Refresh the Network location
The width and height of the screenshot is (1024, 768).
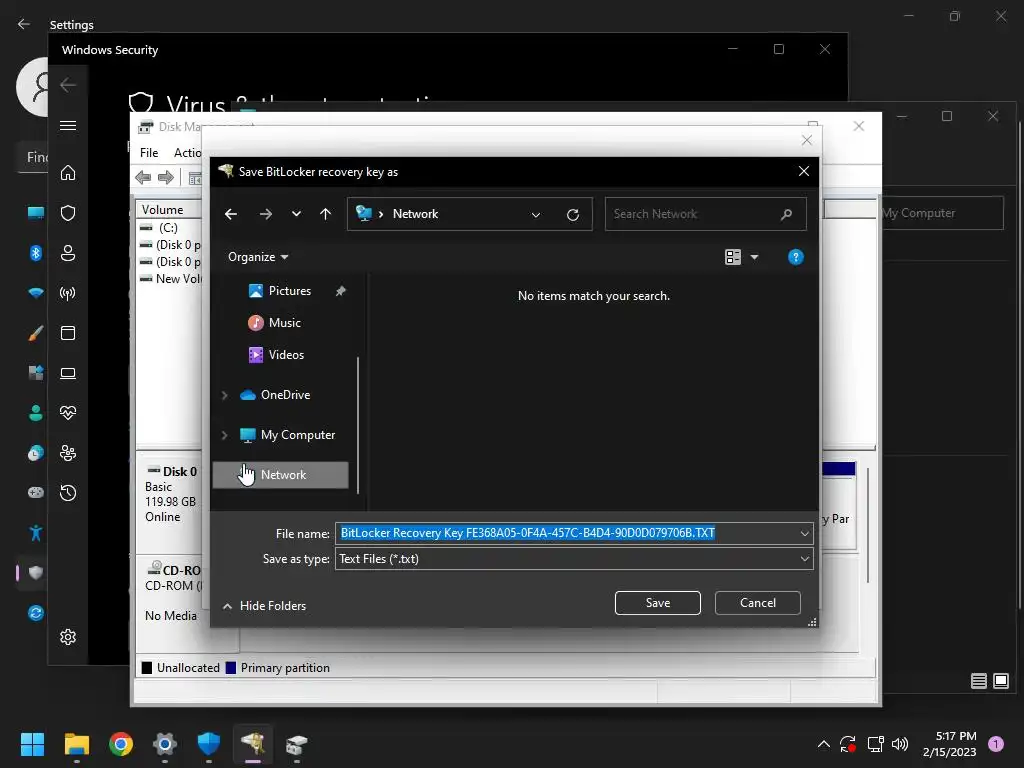tap(573, 214)
